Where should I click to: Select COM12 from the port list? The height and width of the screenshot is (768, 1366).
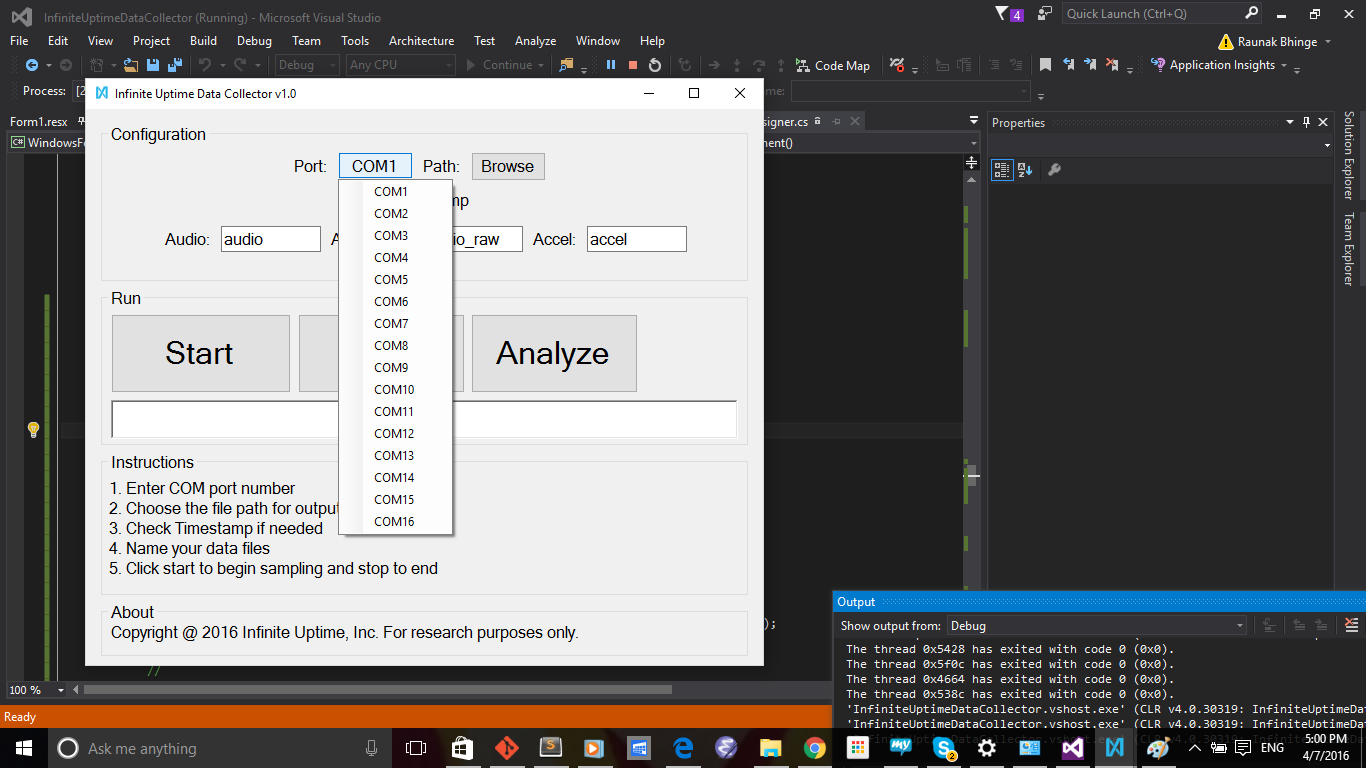pyautogui.click(x=396, y=434)
